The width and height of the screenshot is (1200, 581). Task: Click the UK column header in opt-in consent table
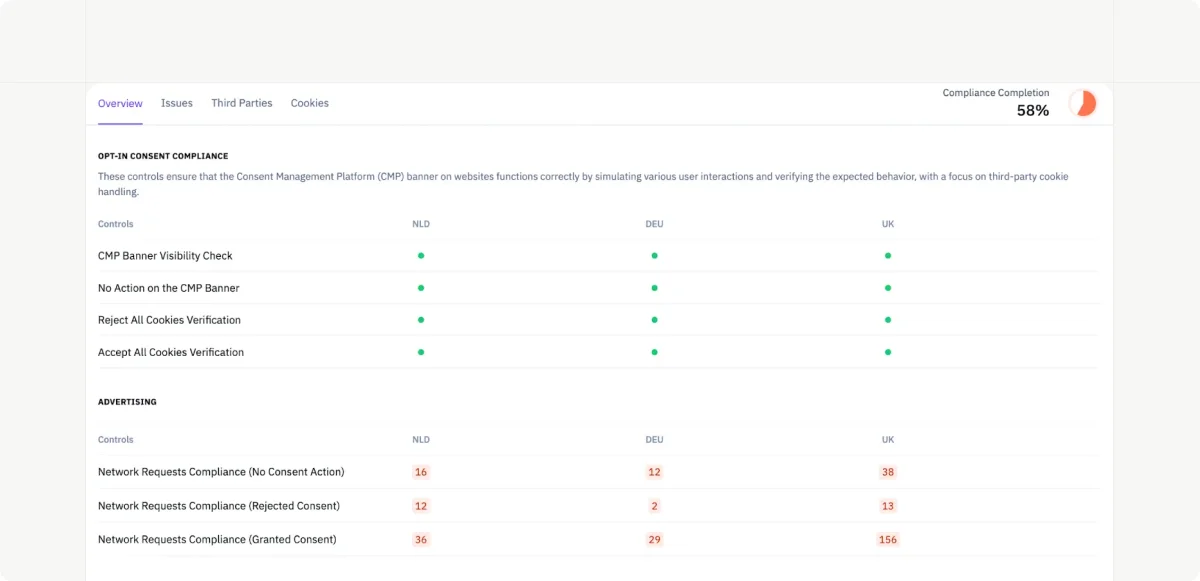click(888, 224)
